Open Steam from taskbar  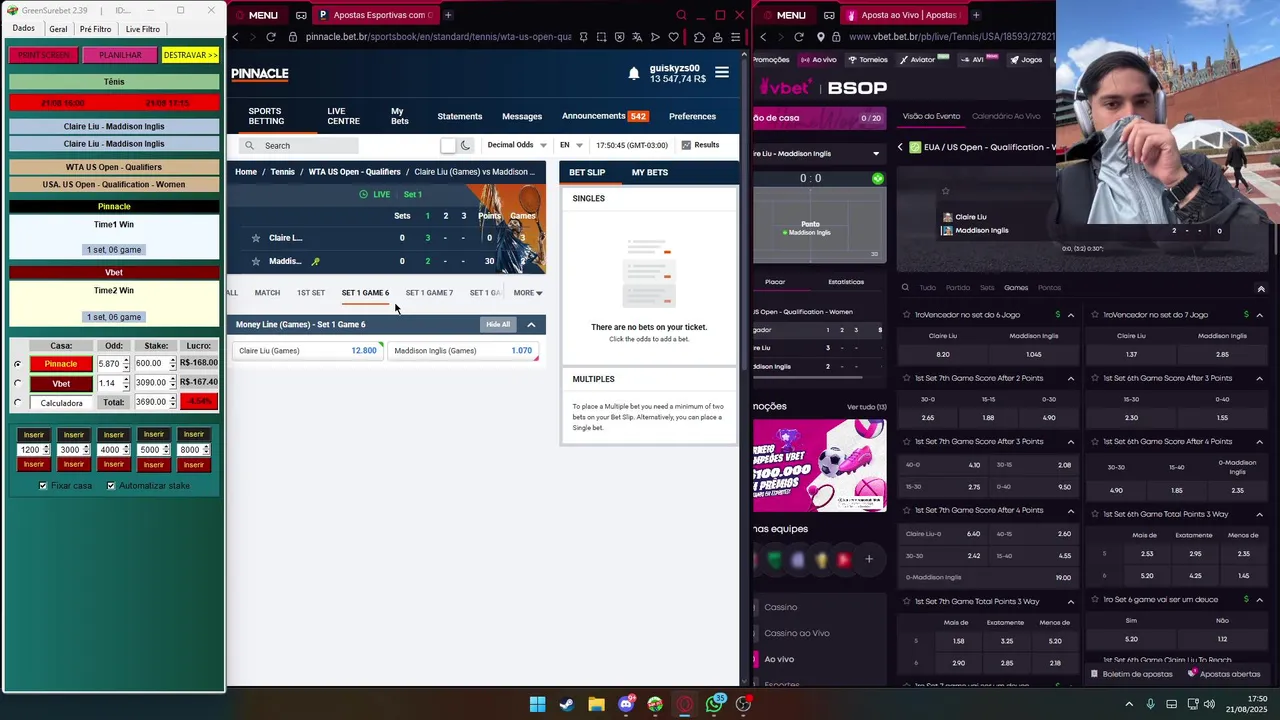coord(566,704)
